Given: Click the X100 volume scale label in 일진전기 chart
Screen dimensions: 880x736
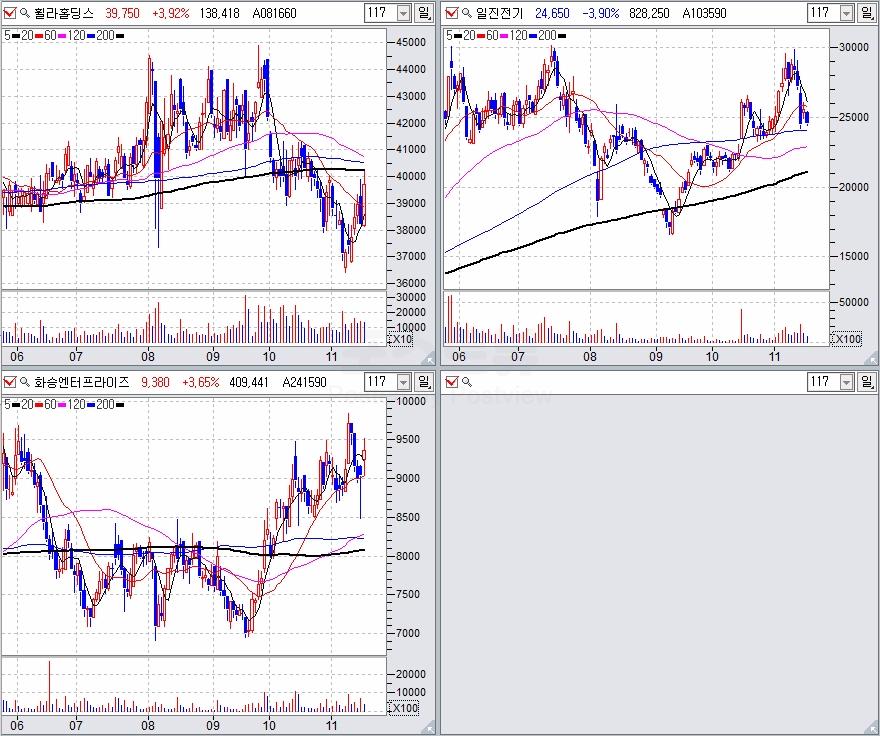Looking at the screenshot, I should coord(846,339).
